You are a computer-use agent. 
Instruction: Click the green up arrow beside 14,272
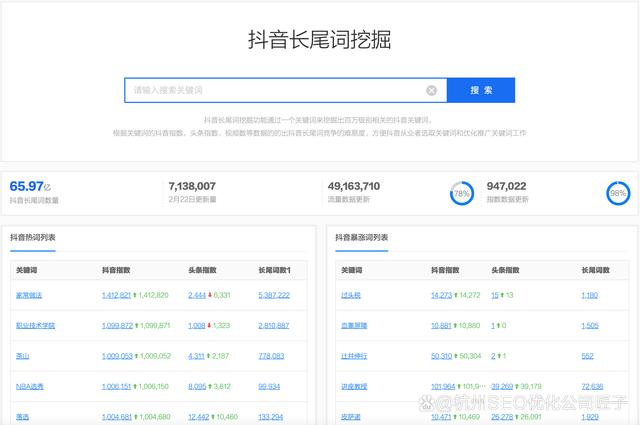point(456,295)
